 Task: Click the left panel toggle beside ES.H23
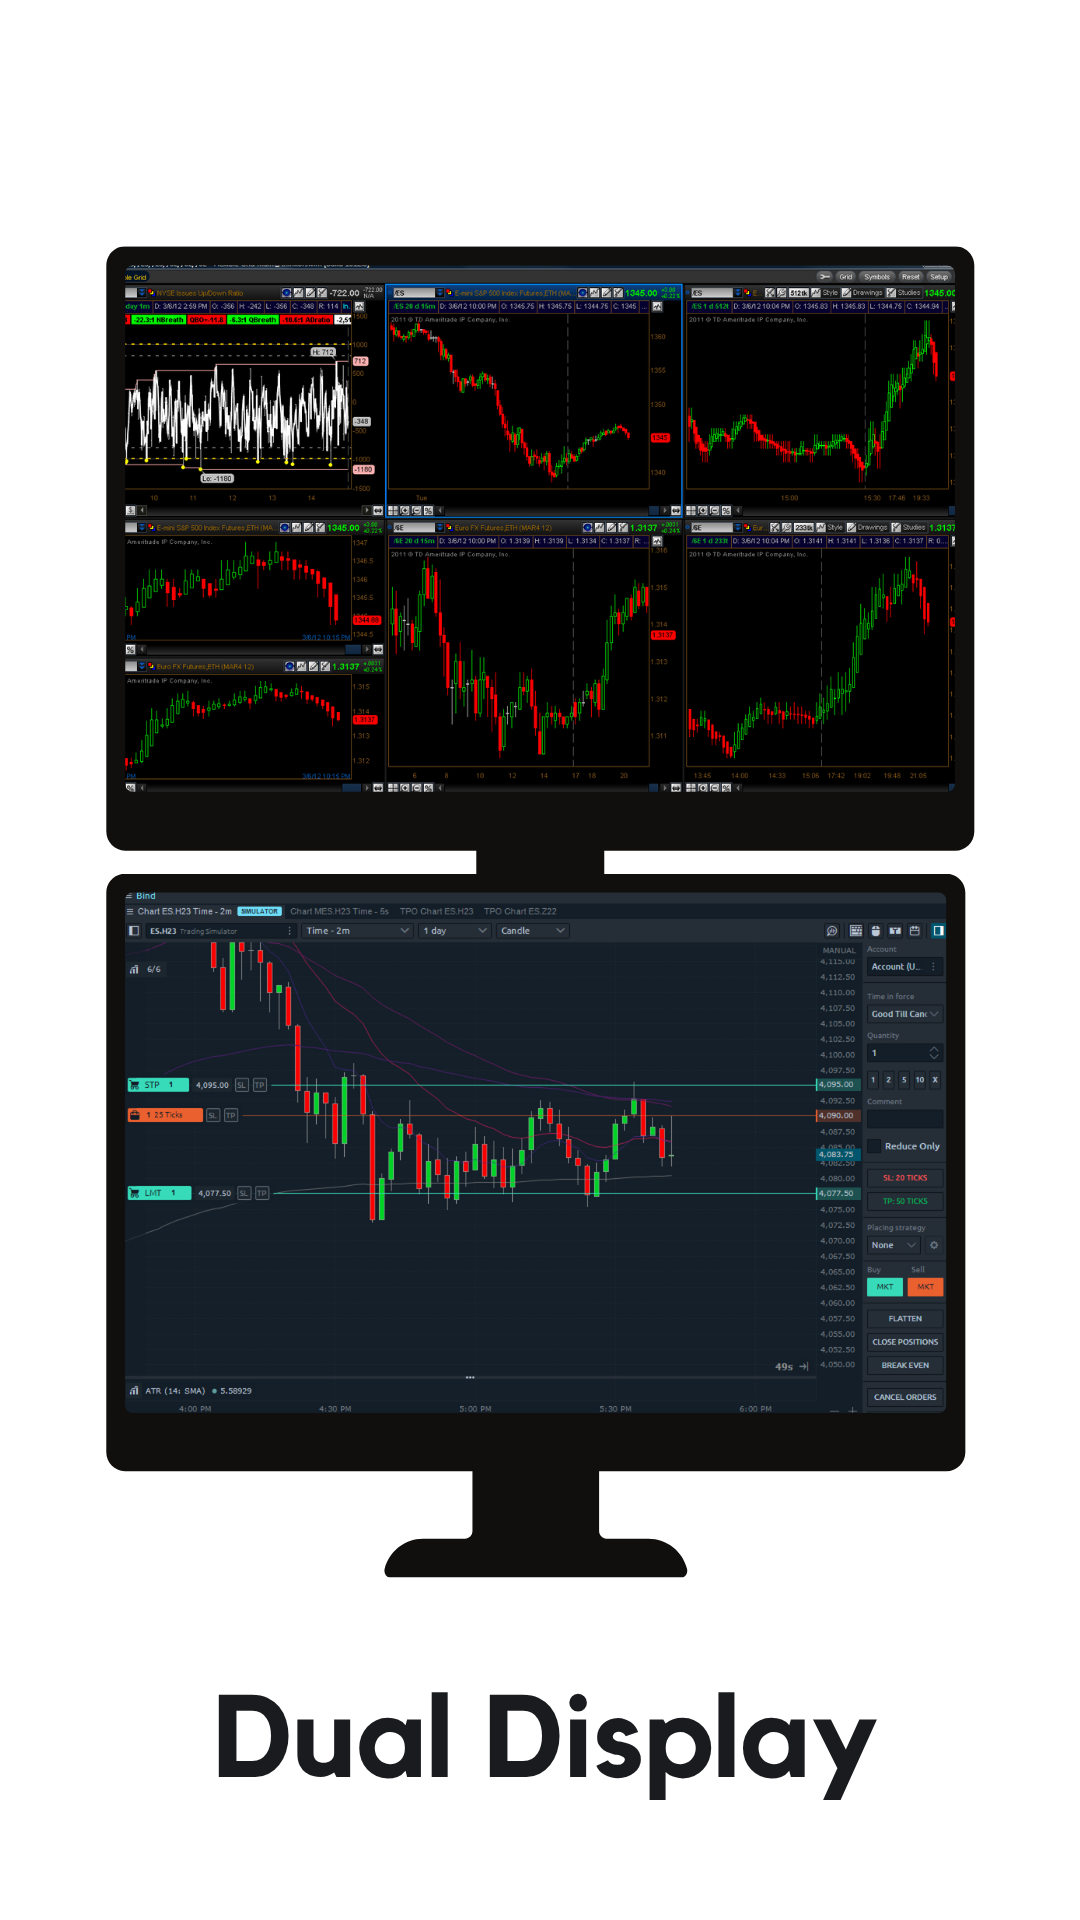pyautogui.click(x=134, y=930)
